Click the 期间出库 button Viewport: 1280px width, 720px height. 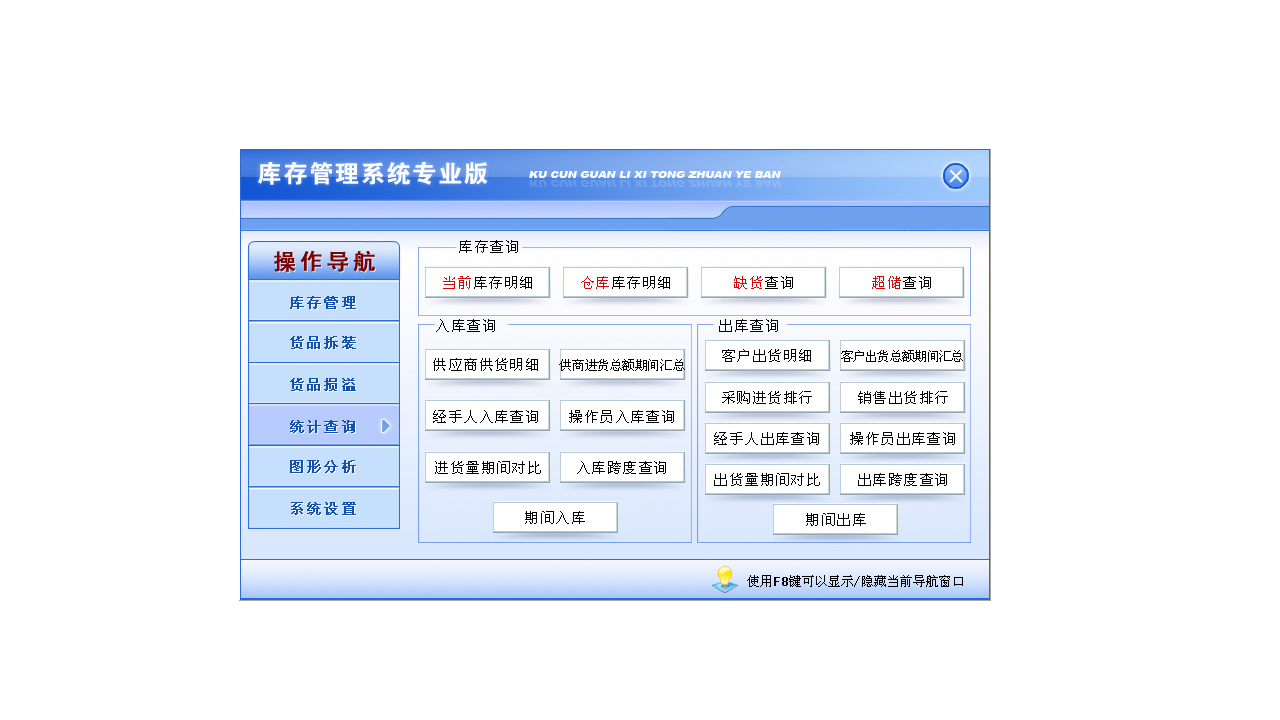pos(835,519)
